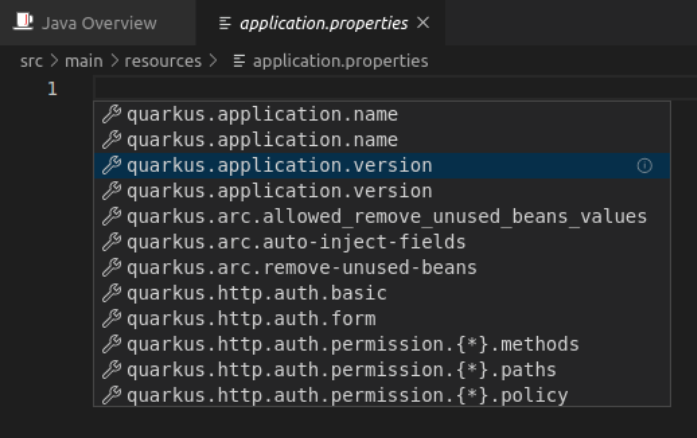Click wrench icon beside allowed_remove_unused_beans_values
Image resolution: width=697 pixels, height=438 pixels.
point(111,217)
